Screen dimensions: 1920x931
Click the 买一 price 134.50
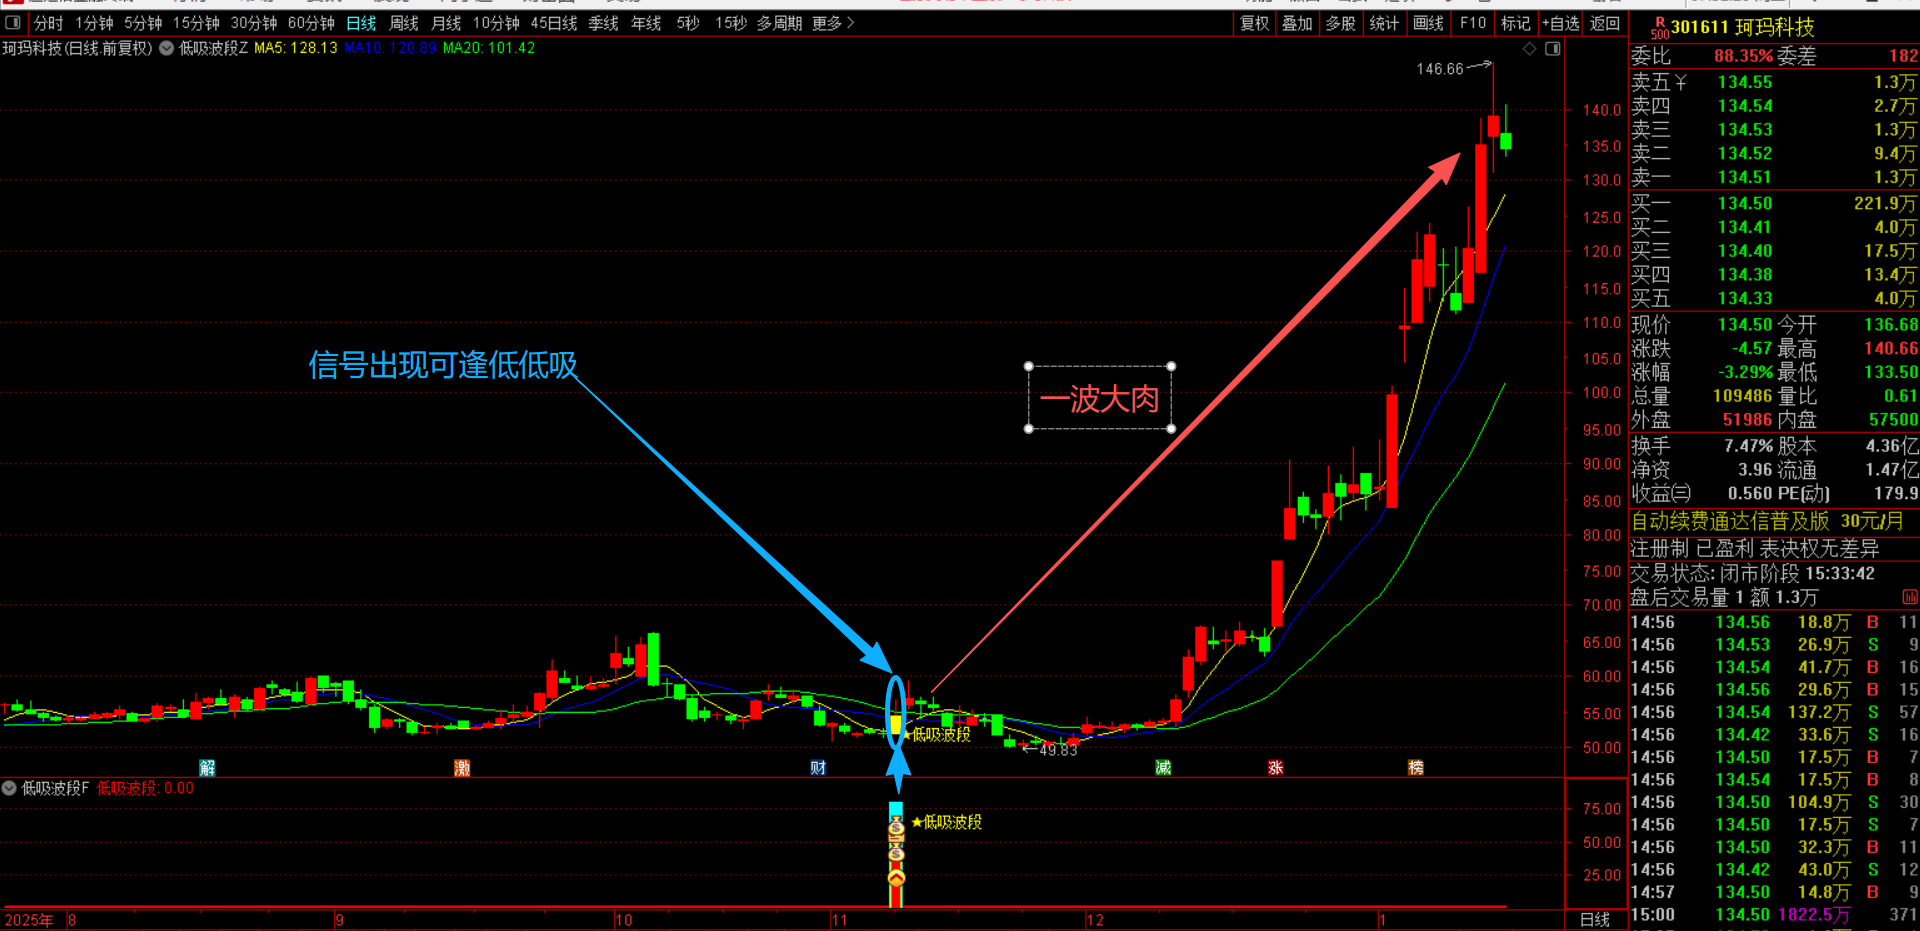click(1744, 203)
